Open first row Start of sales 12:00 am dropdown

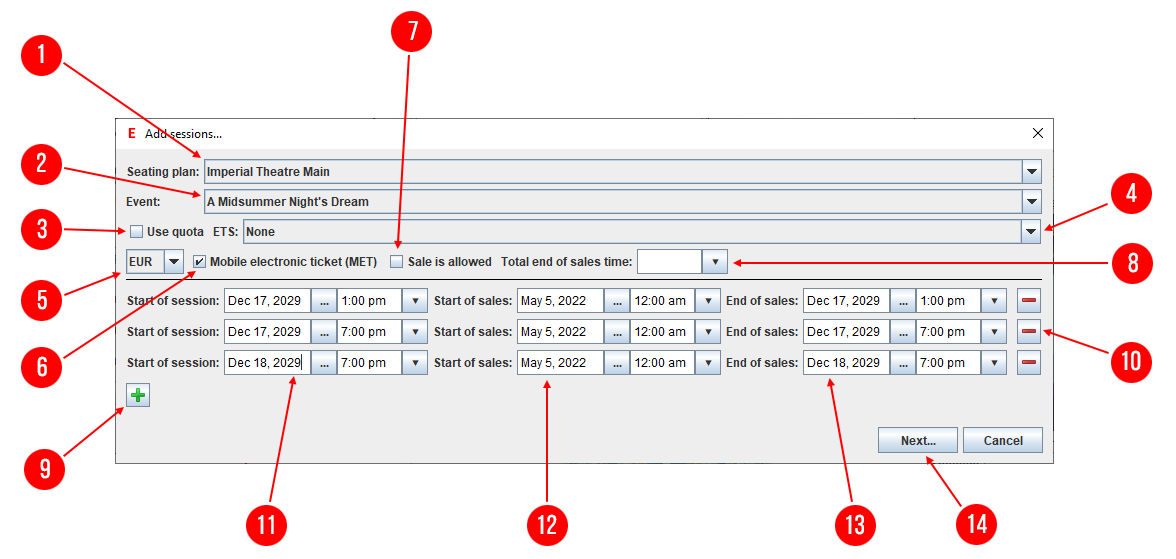708,301
